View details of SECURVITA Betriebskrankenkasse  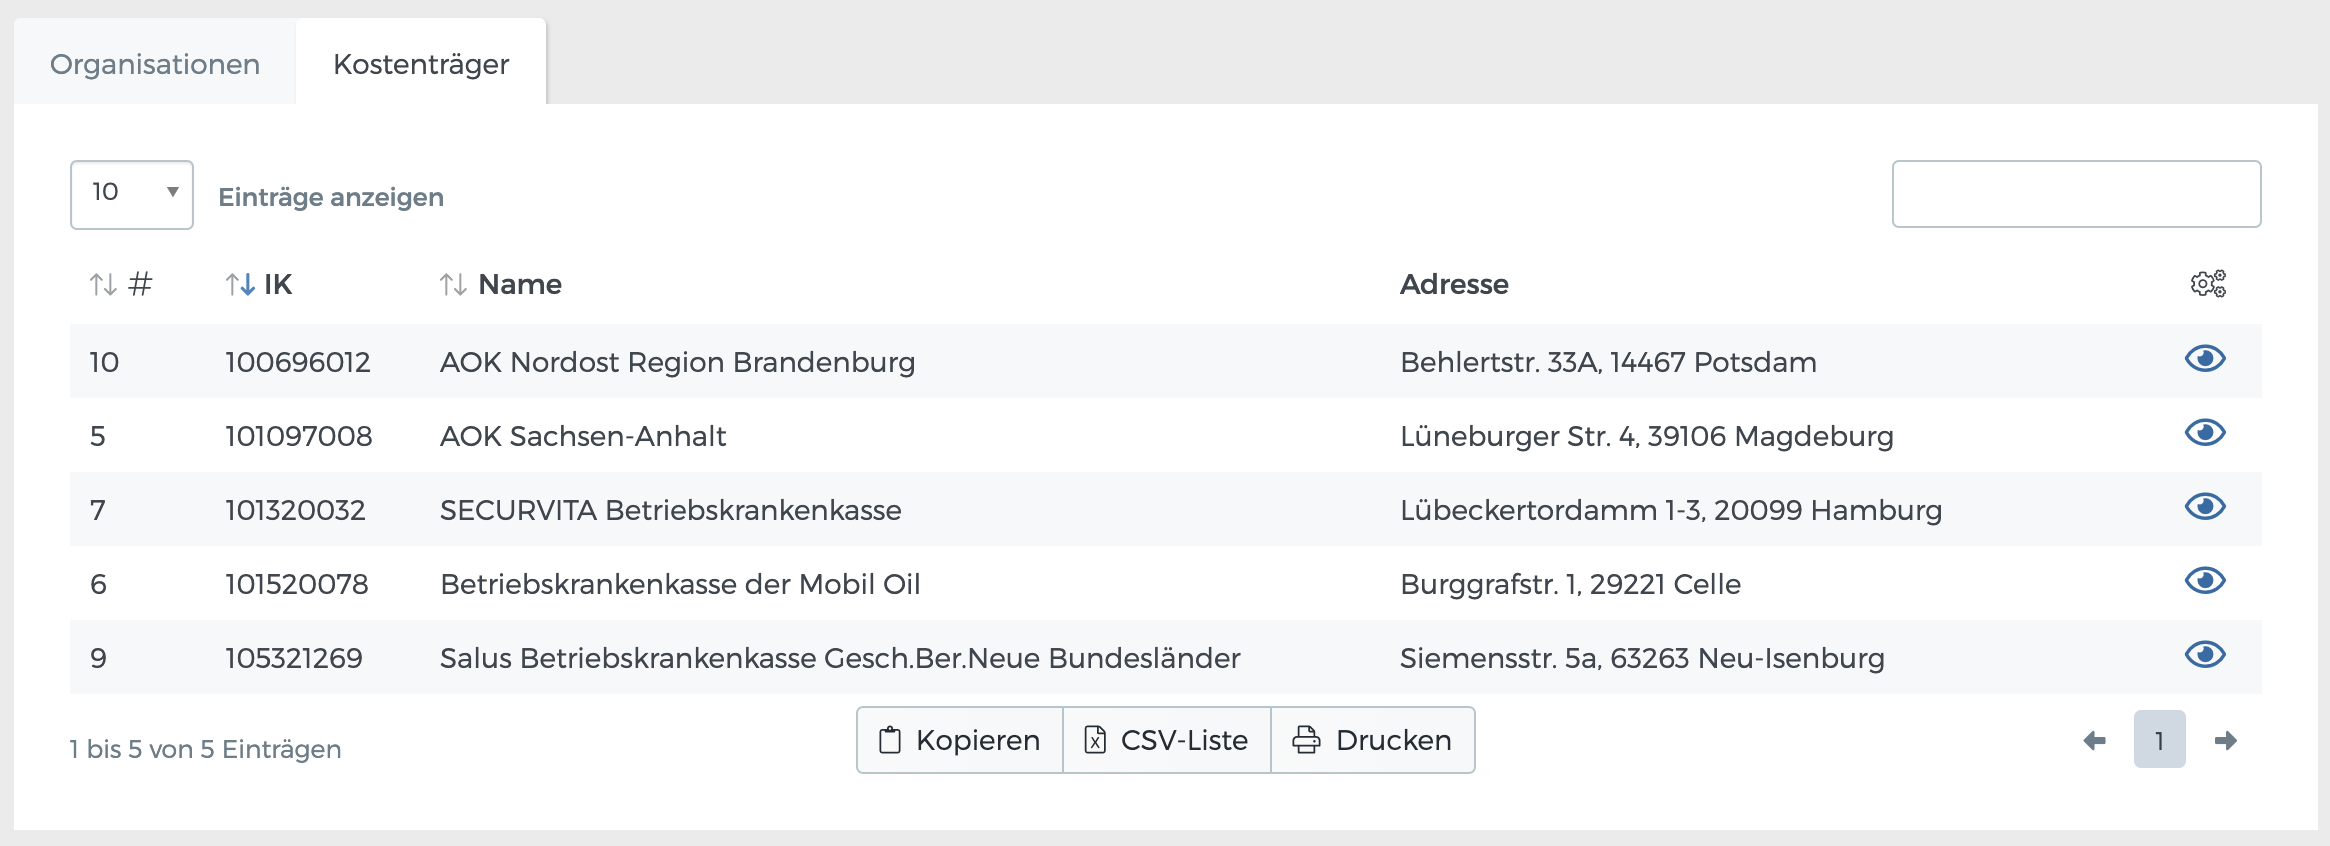point(2205,507)
